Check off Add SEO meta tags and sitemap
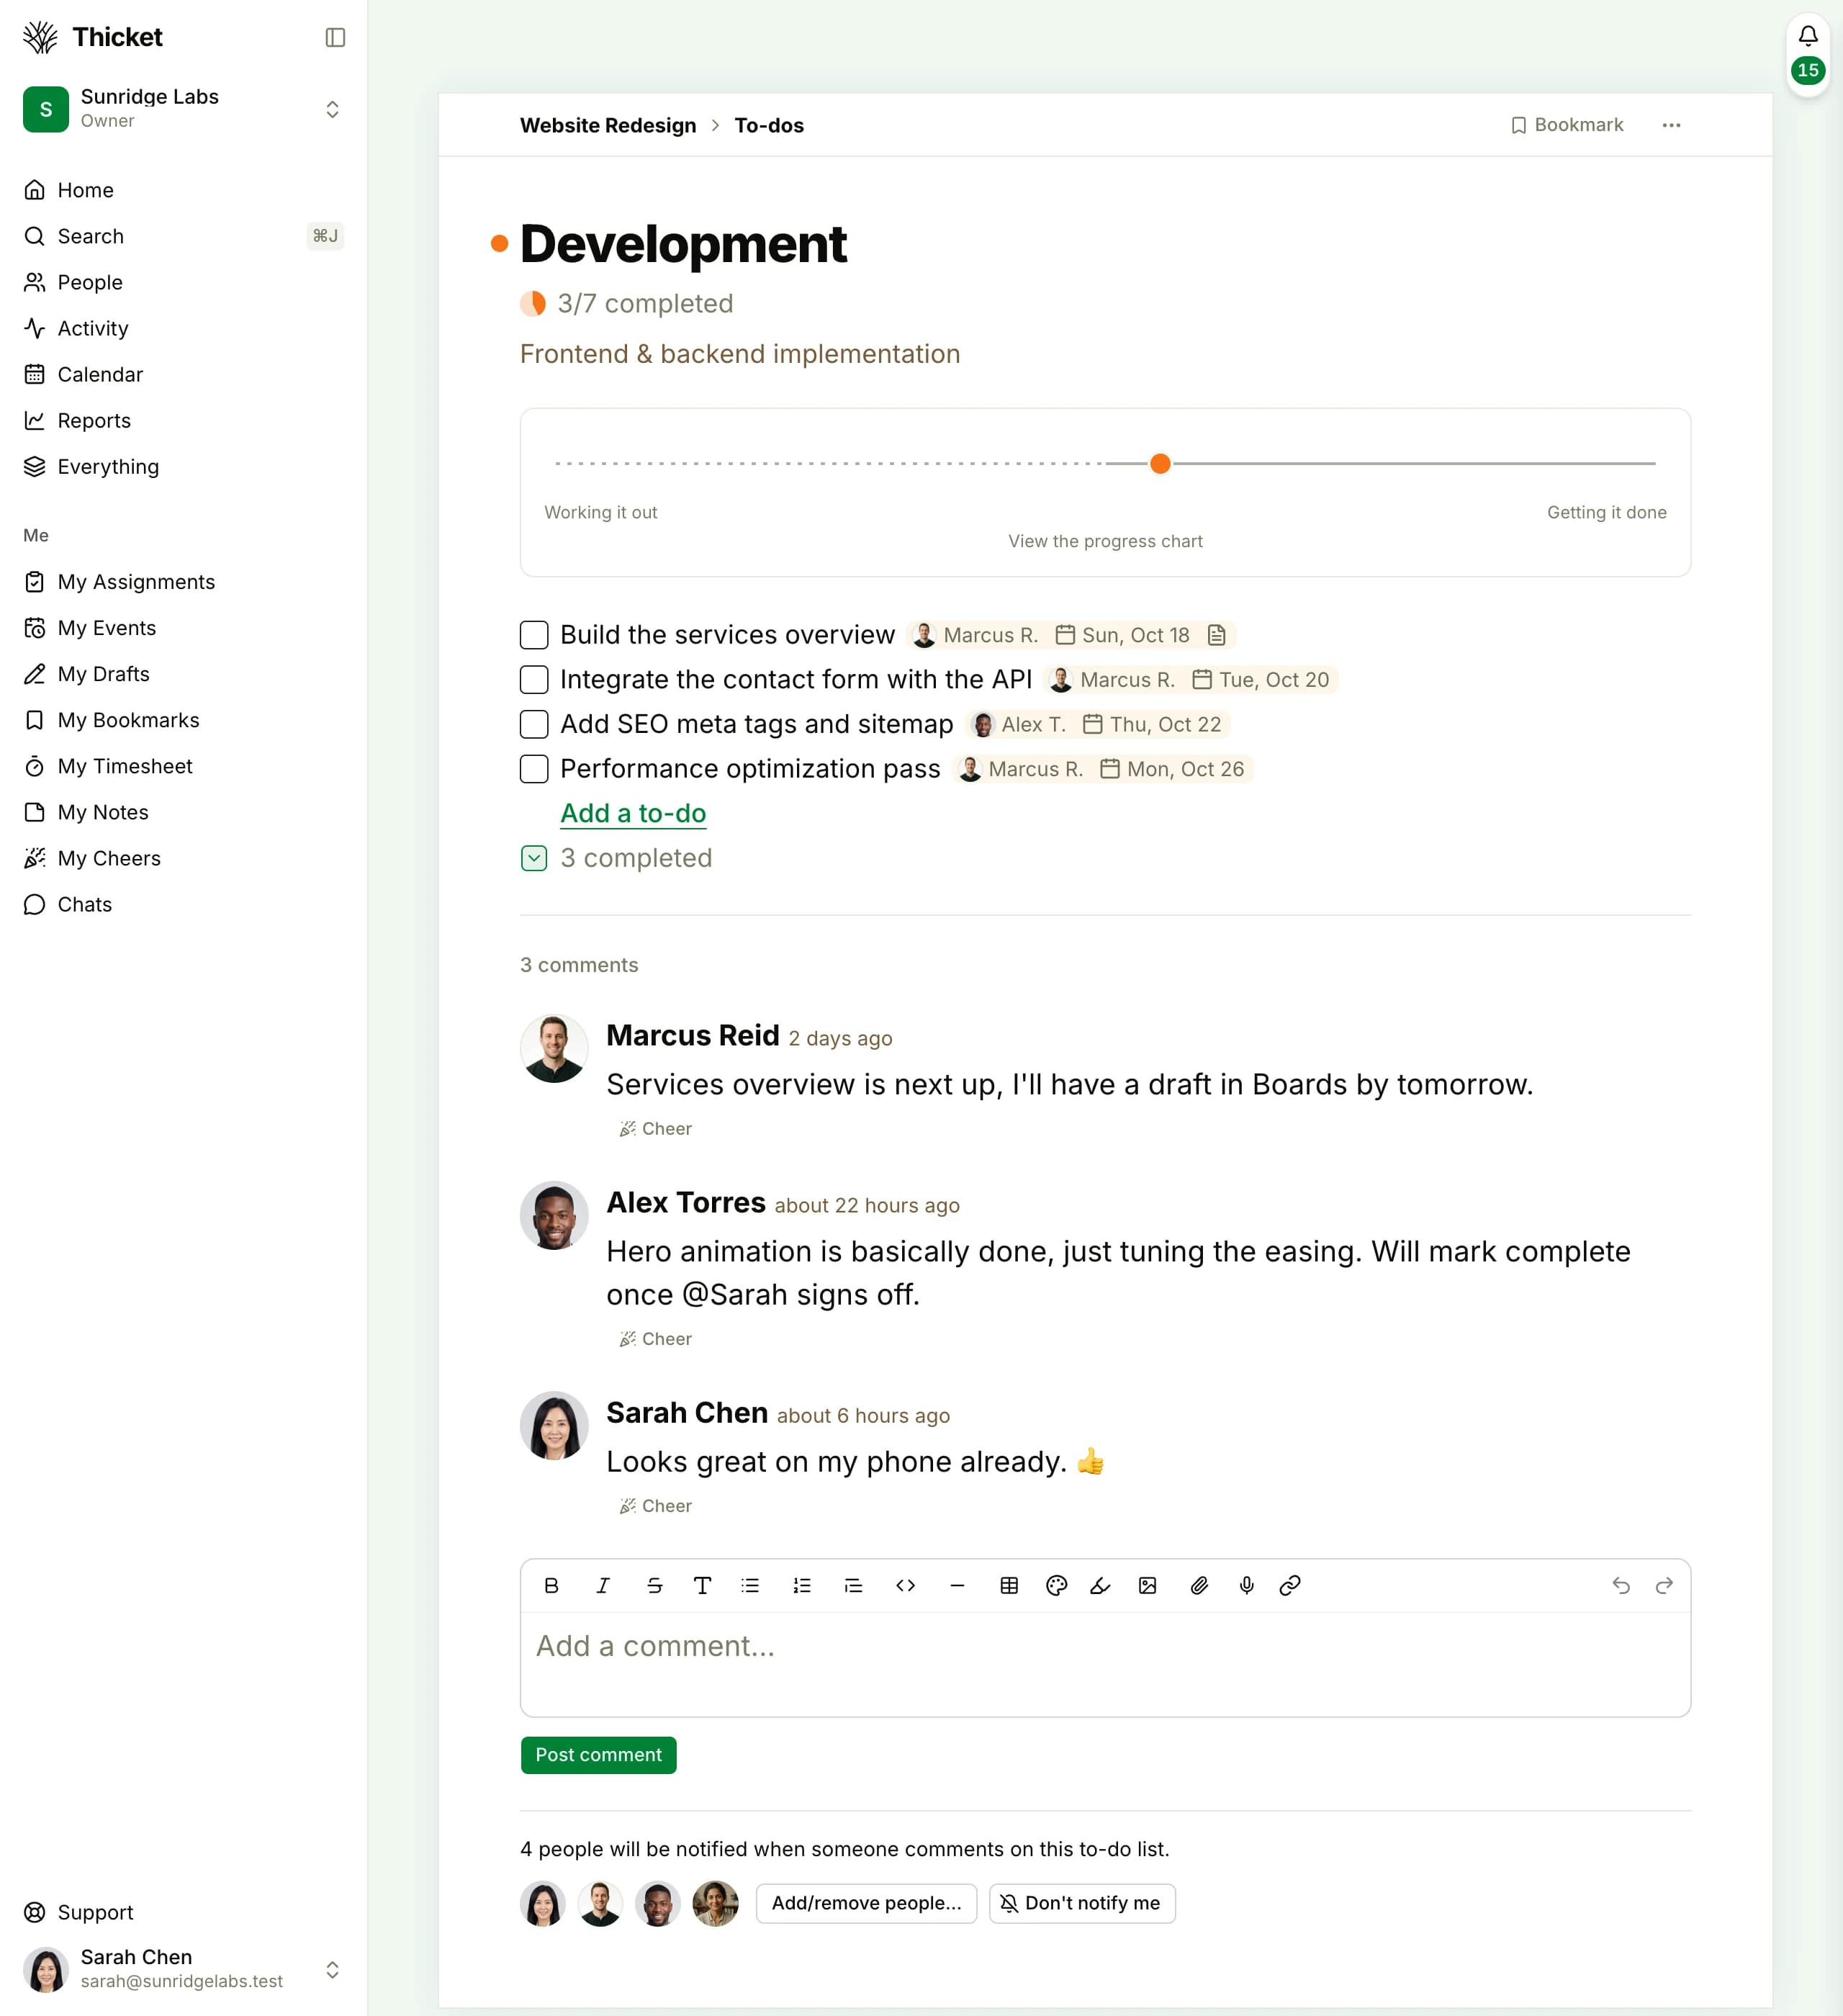Image resolution: width=1843 pixels, height=2016 pixels. (534, 724)
